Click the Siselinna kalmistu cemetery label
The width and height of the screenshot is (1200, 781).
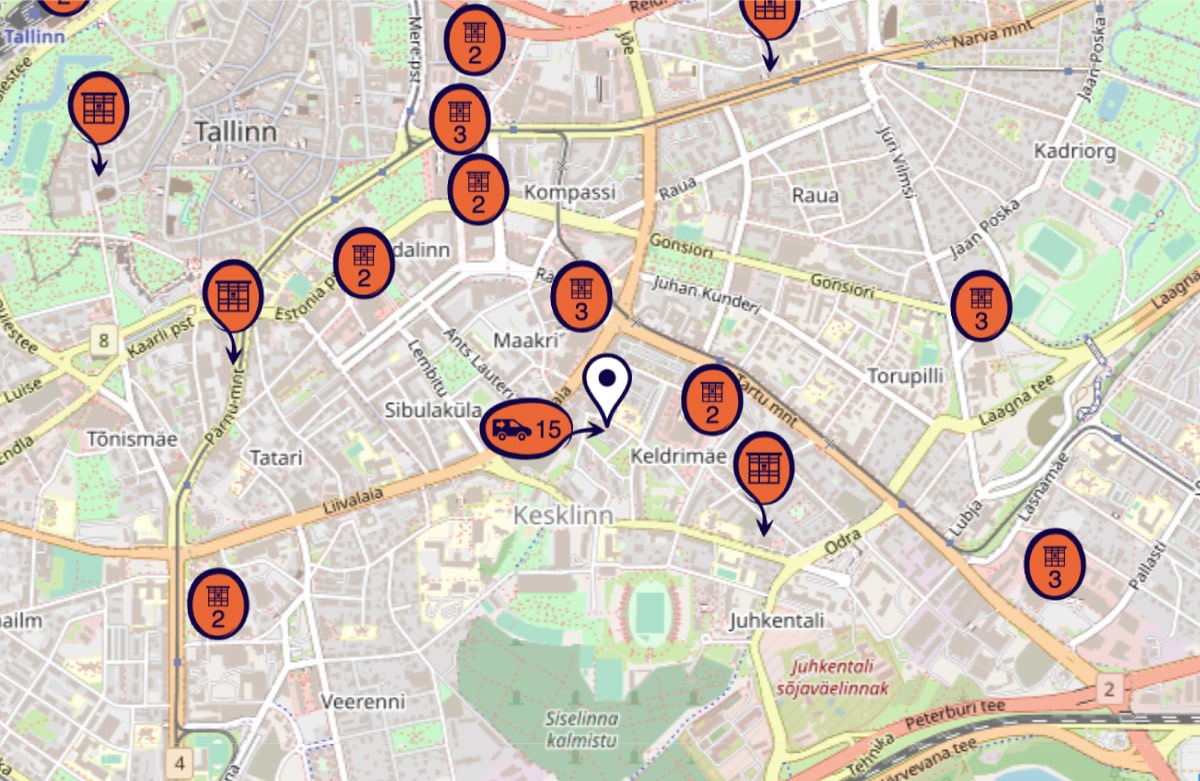coord(582,729)
